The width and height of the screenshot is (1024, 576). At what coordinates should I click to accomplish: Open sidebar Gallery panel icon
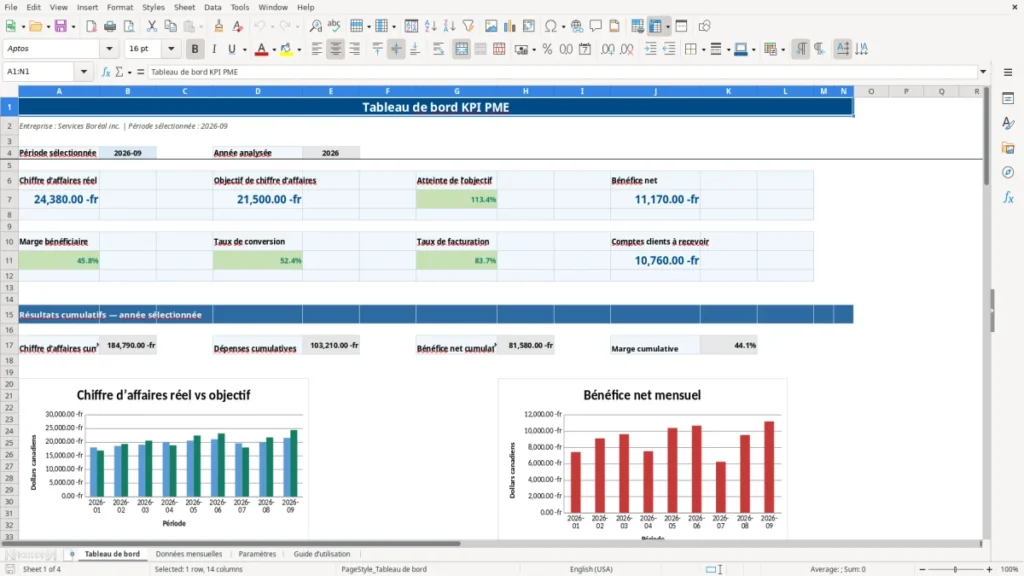click(1008, 148)
